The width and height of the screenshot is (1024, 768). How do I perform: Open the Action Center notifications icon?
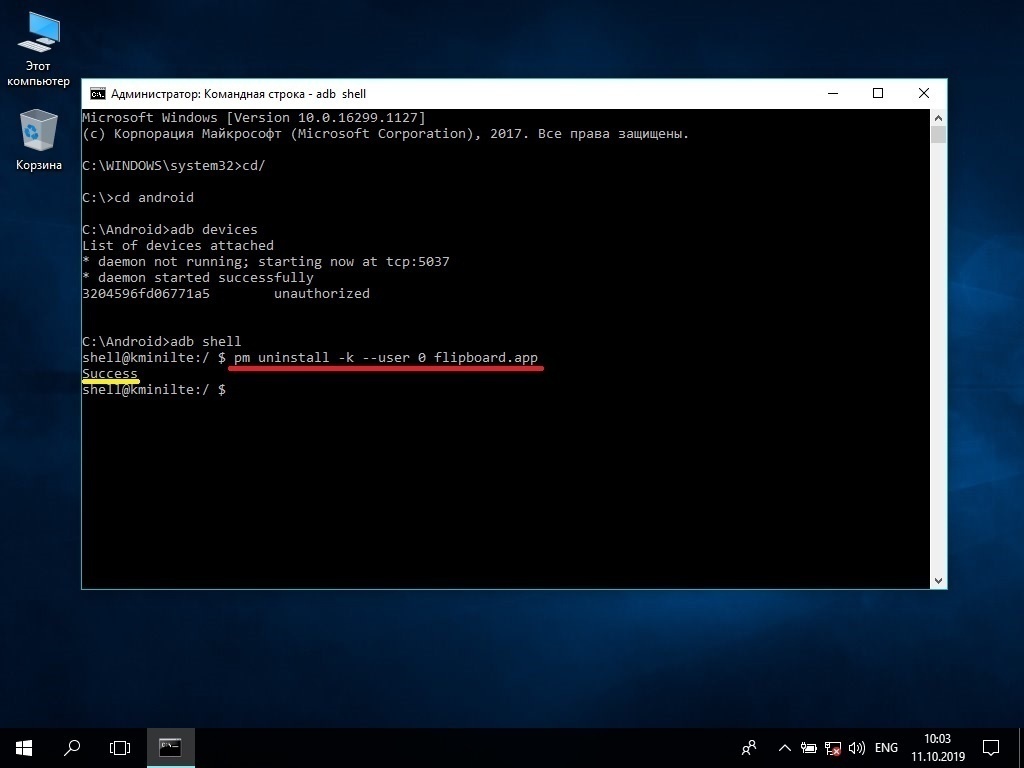pos(991,748)
